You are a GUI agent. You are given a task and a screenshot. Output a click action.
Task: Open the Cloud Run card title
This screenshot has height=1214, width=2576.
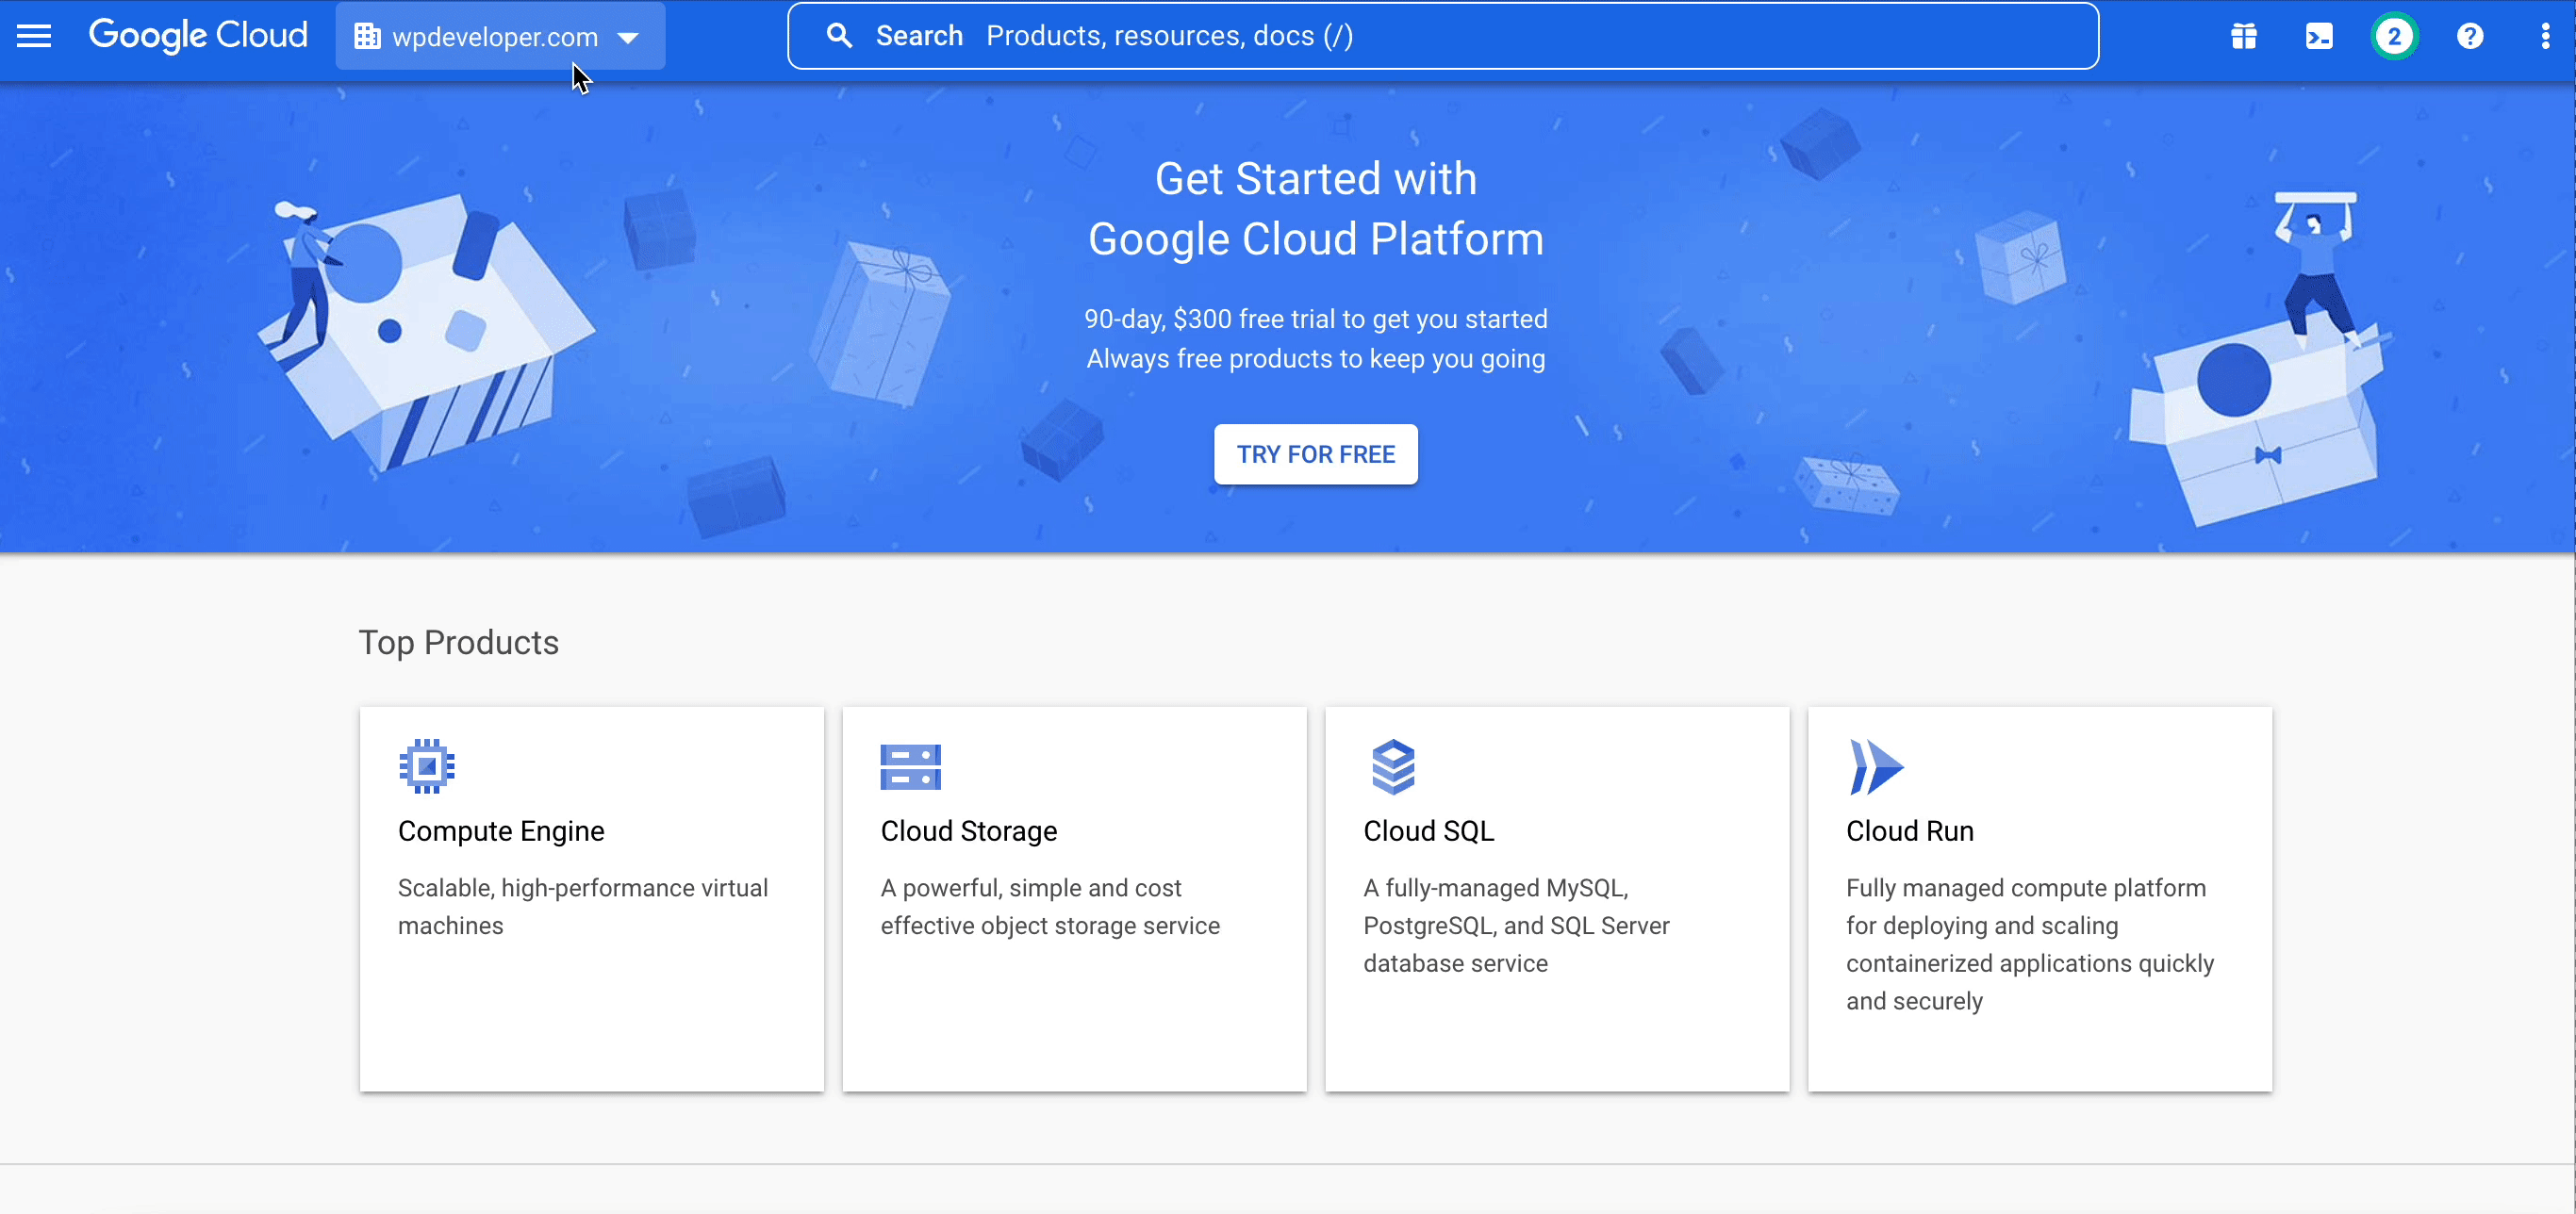click(x=1909, y=831)
